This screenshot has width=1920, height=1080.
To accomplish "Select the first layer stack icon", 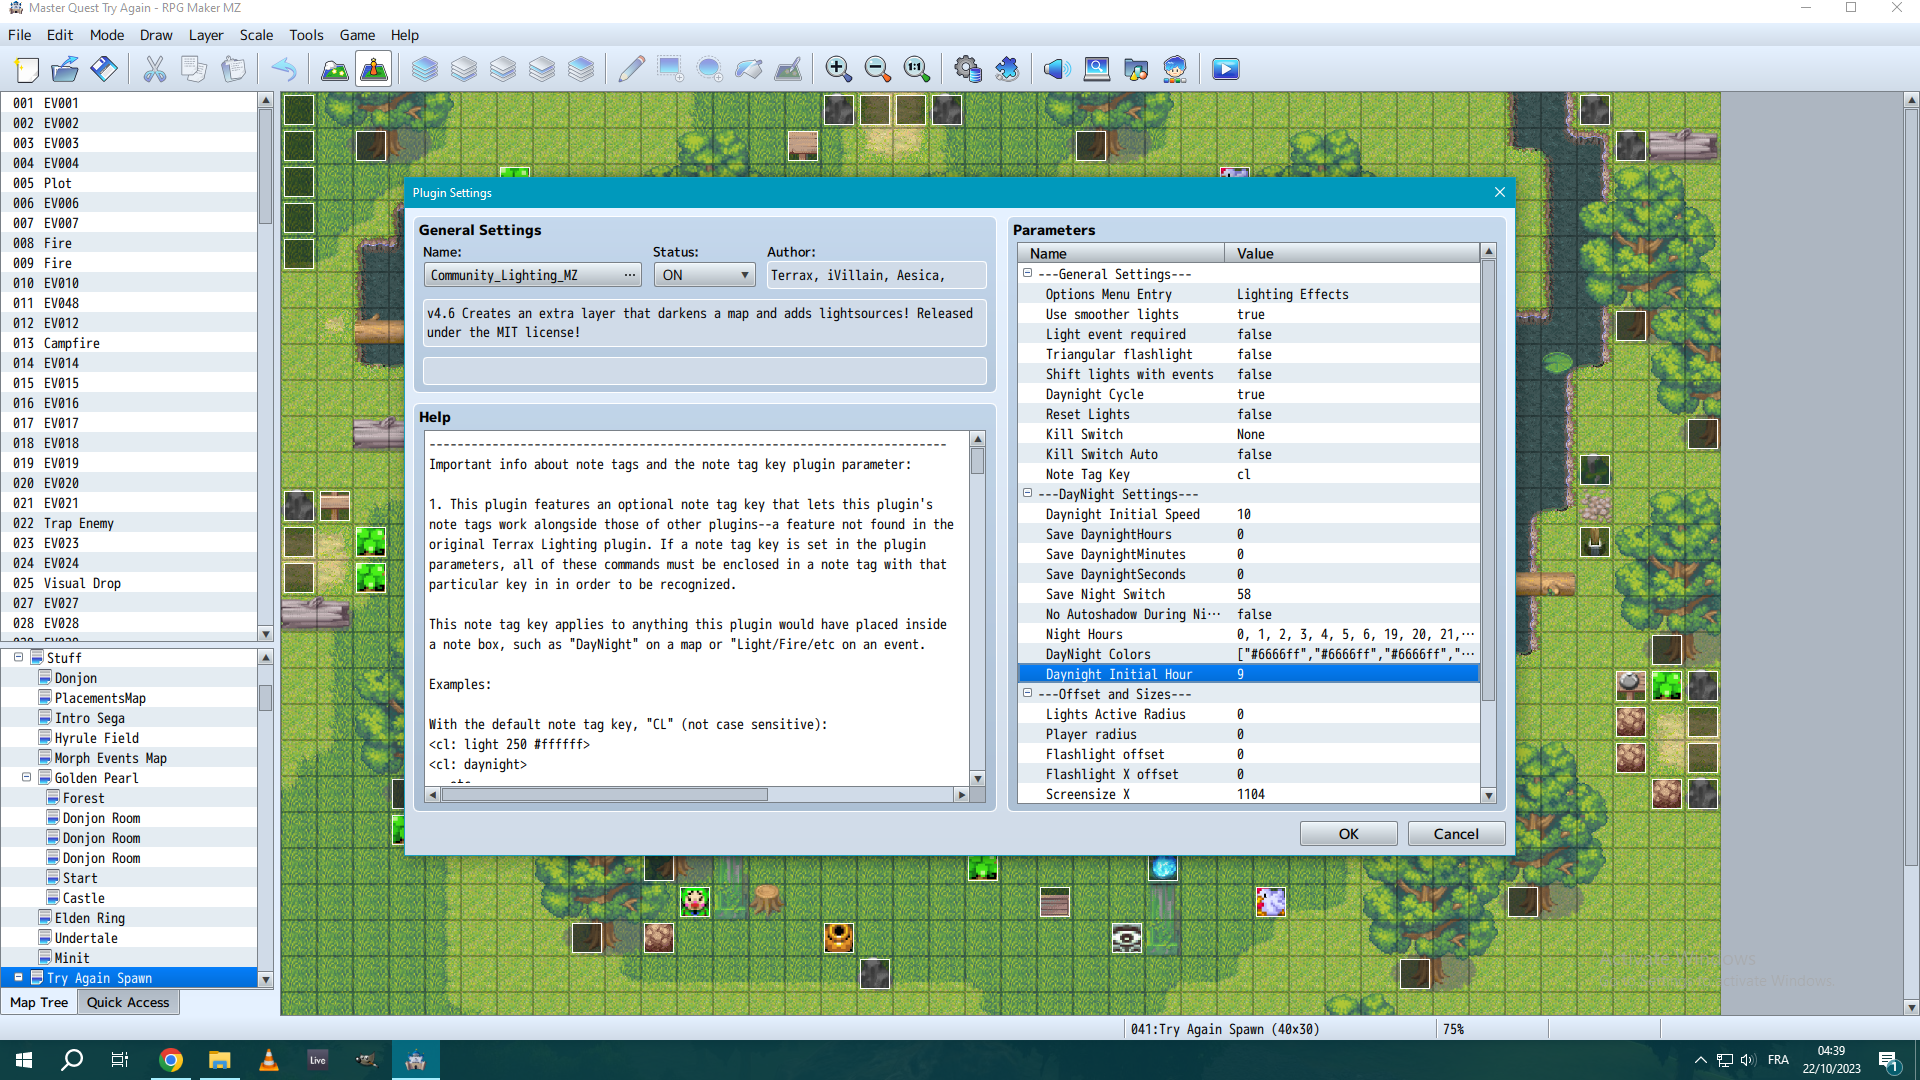I will tap(425, 69).
